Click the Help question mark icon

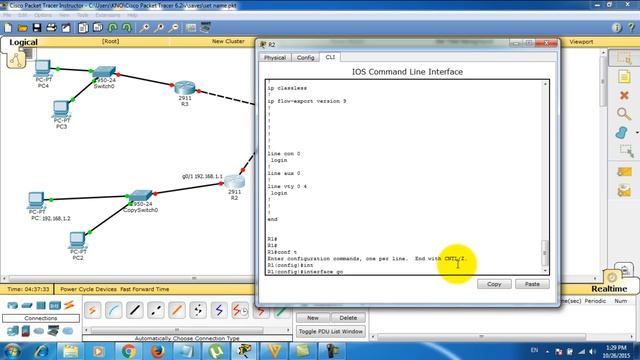coord(631,28)
